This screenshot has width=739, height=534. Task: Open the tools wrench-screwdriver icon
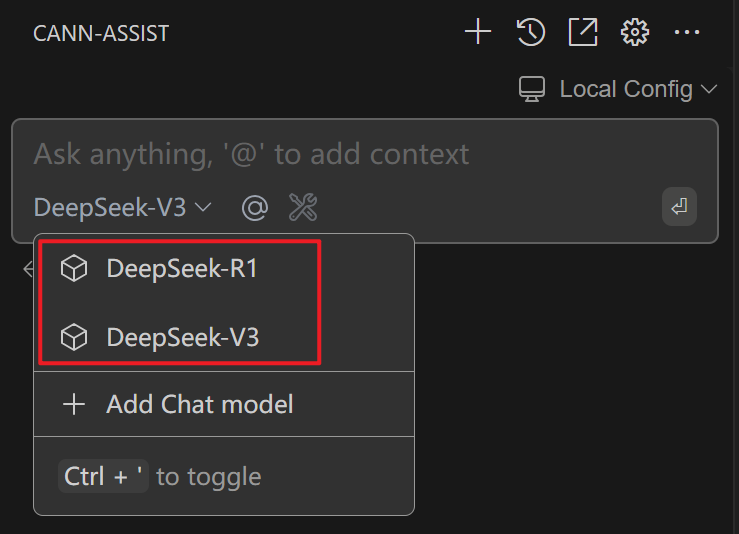tap(303, 208)
